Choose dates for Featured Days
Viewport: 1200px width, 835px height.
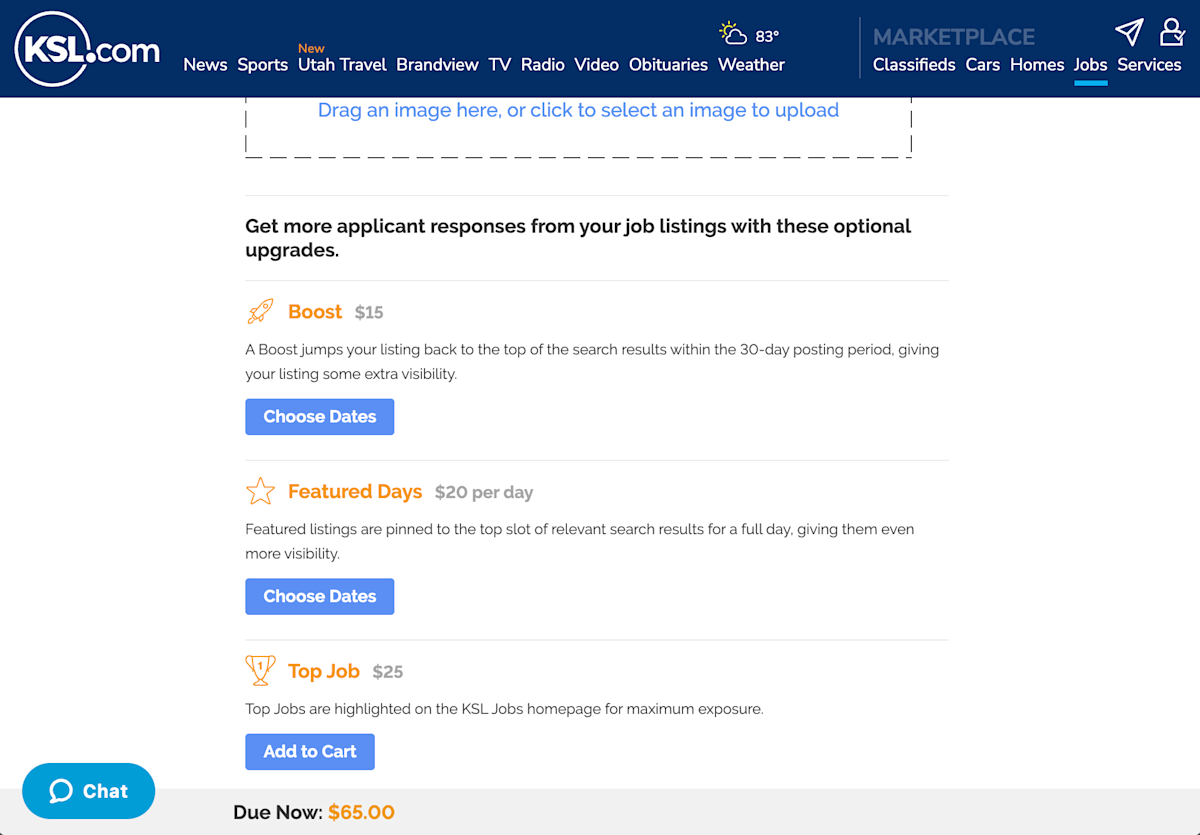tap(319, 596)
